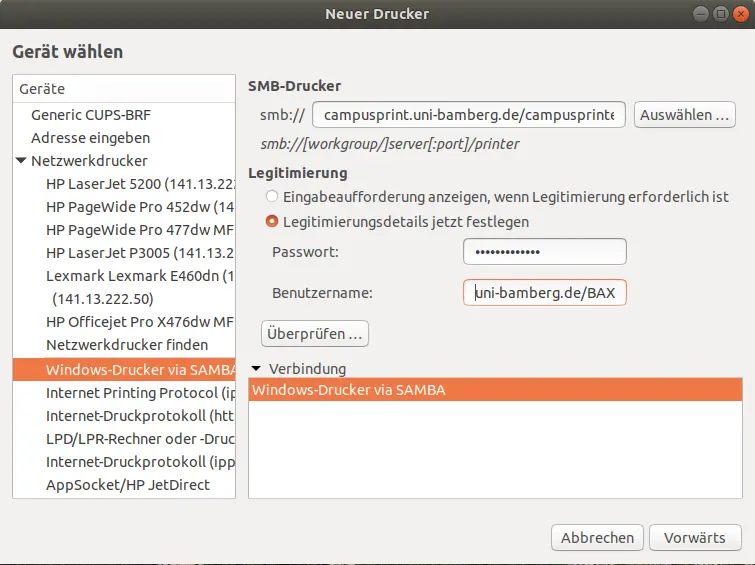Click the Netzwerkdrucker tree label

(x=89, y=160)
